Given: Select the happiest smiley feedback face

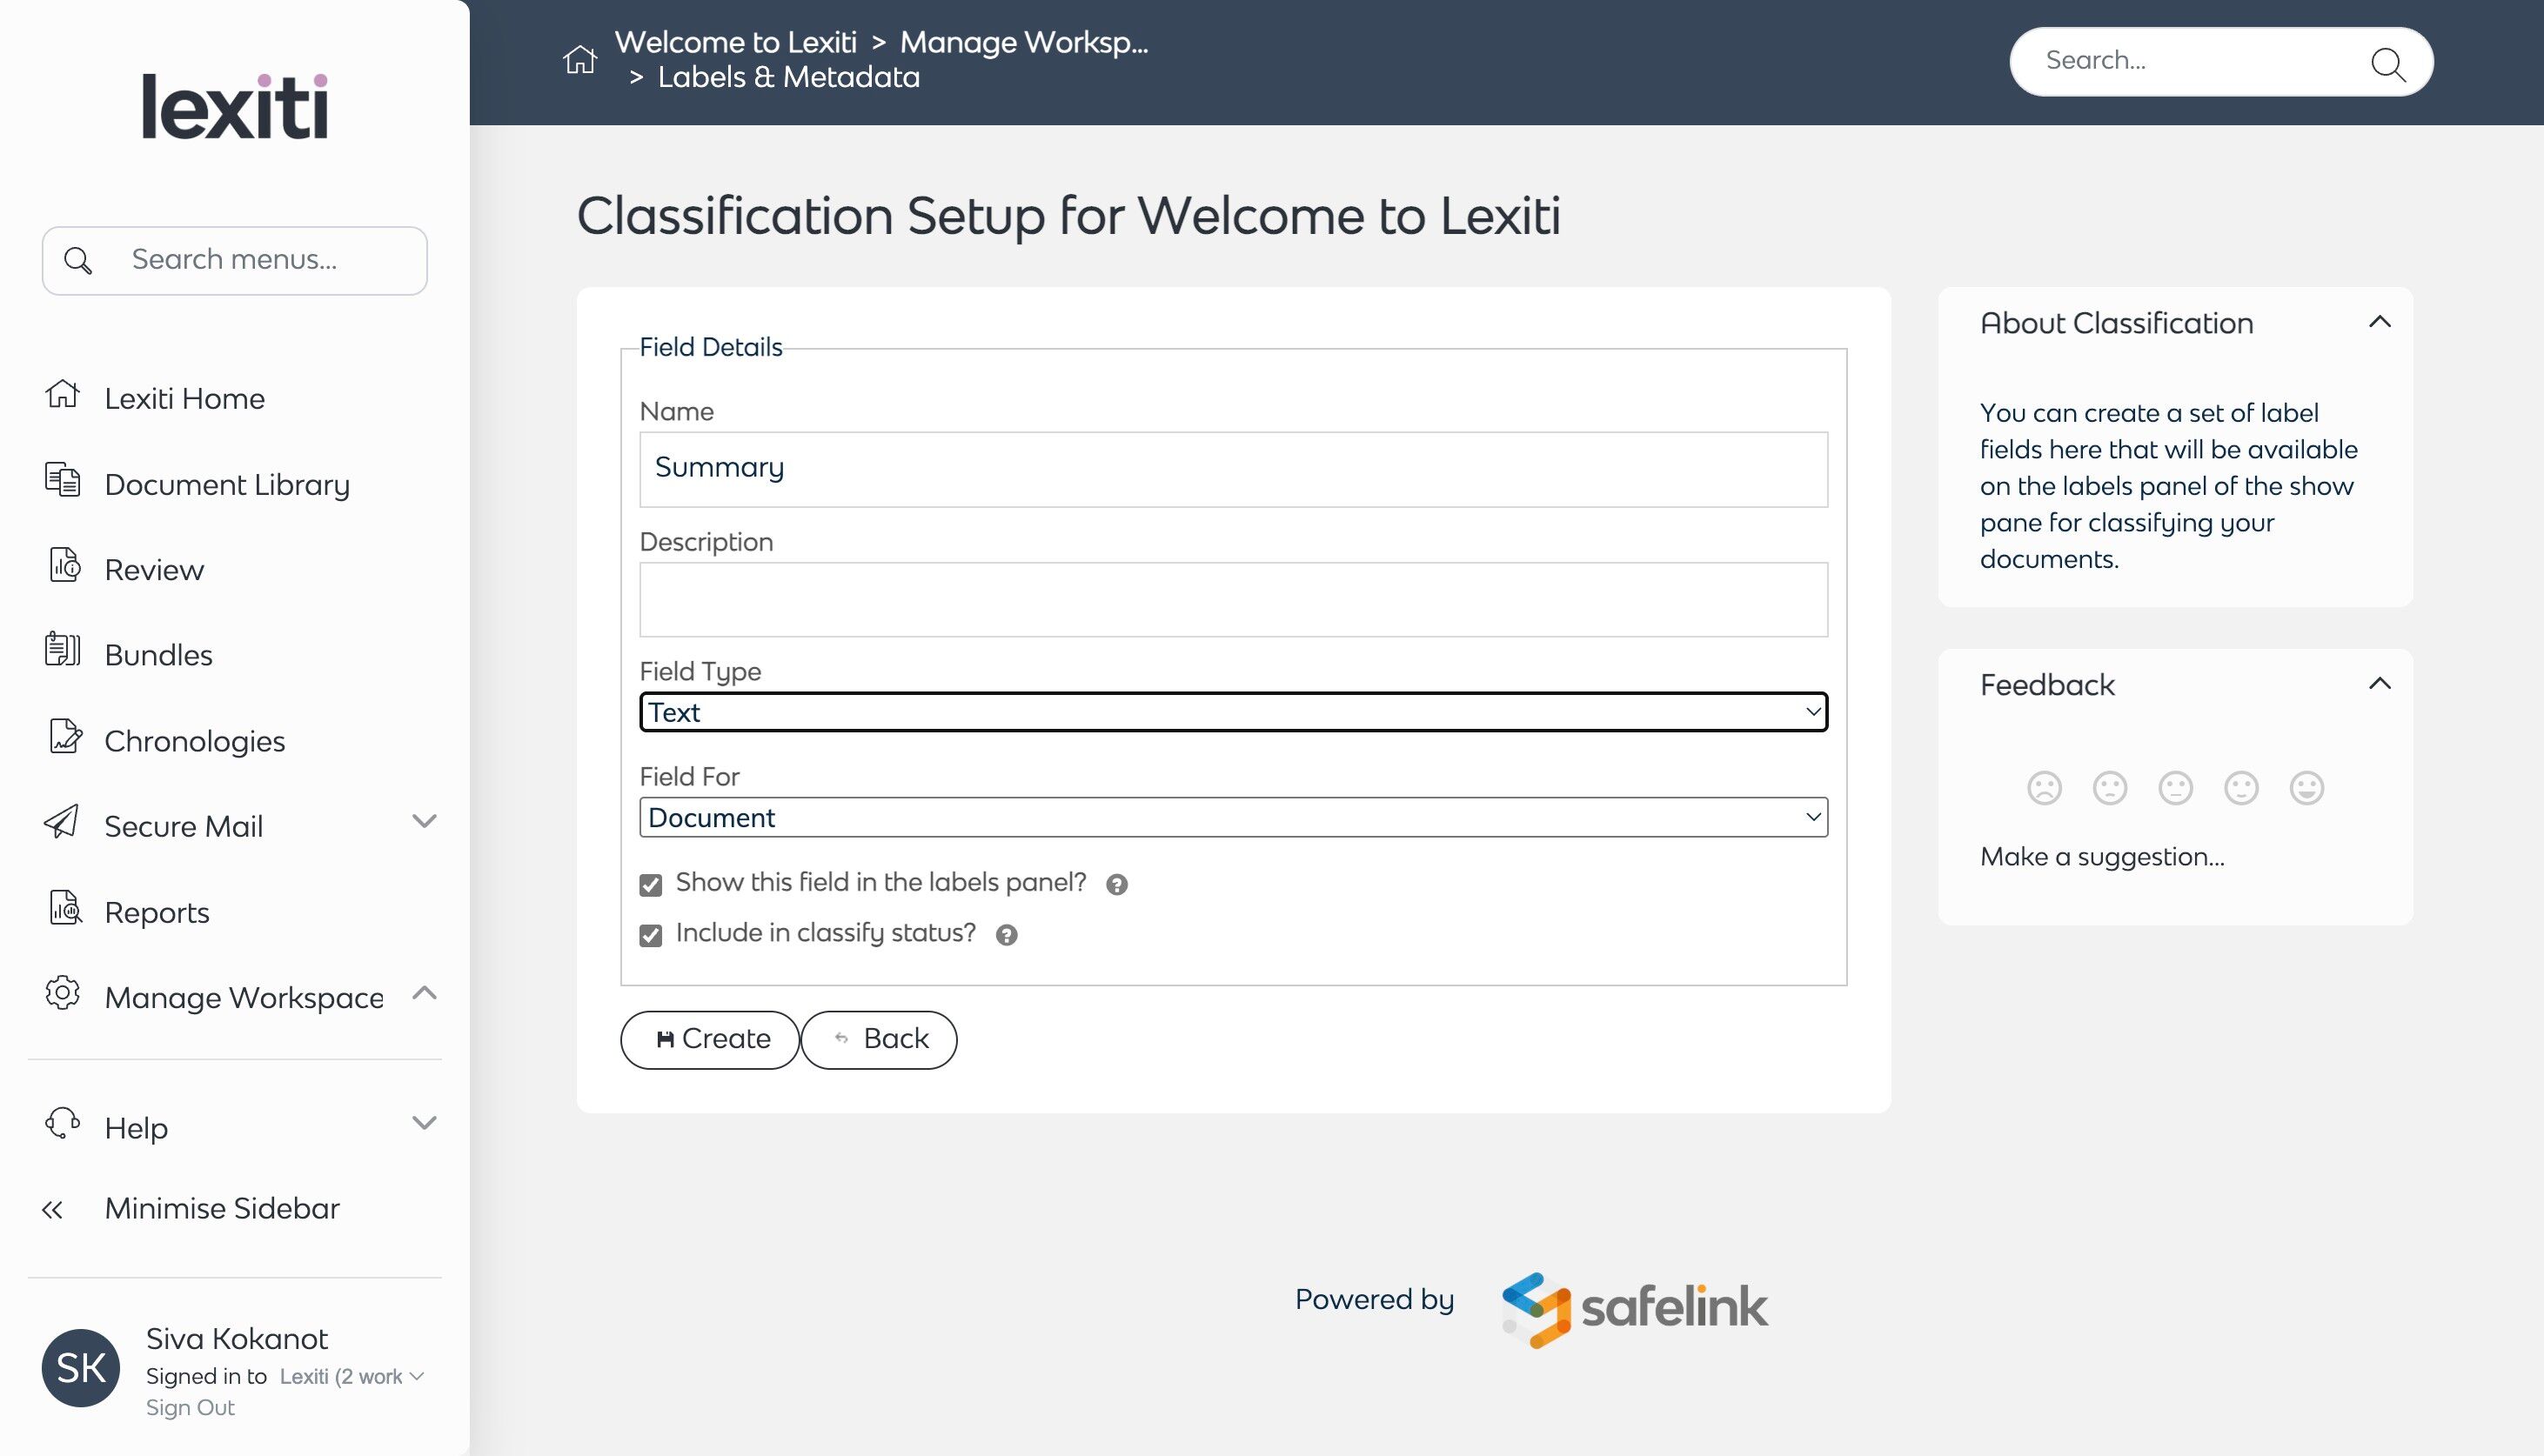Looking at the screenshot, I should pyautogui.click(x=2306, y=788).
